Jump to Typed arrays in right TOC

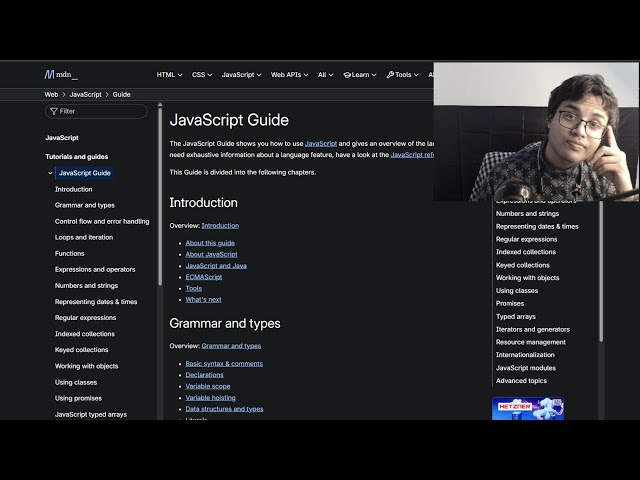tap(516, 316)
